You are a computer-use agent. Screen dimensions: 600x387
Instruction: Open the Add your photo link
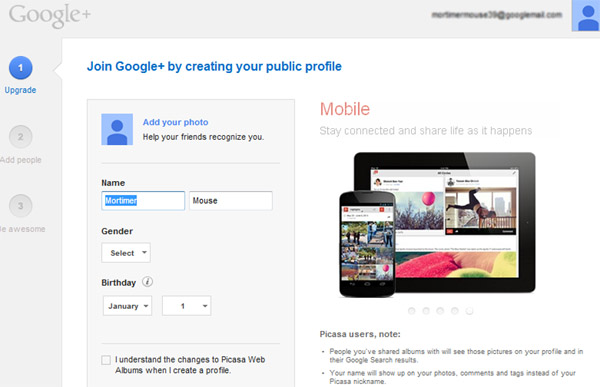(x=176, y=122)
